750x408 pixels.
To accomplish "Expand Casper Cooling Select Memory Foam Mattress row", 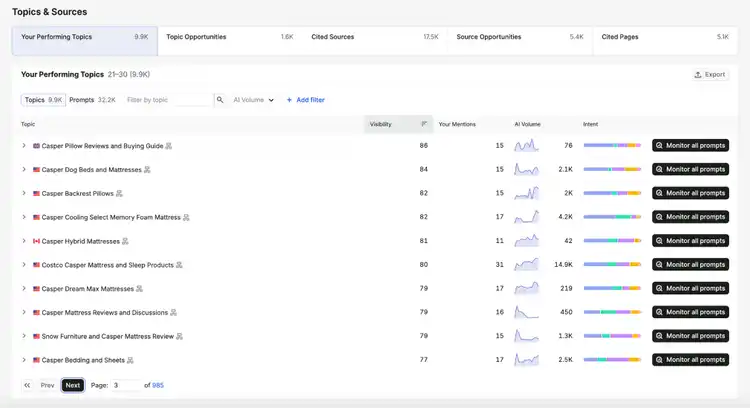I will pyautogui.click(x=24, y=217).
